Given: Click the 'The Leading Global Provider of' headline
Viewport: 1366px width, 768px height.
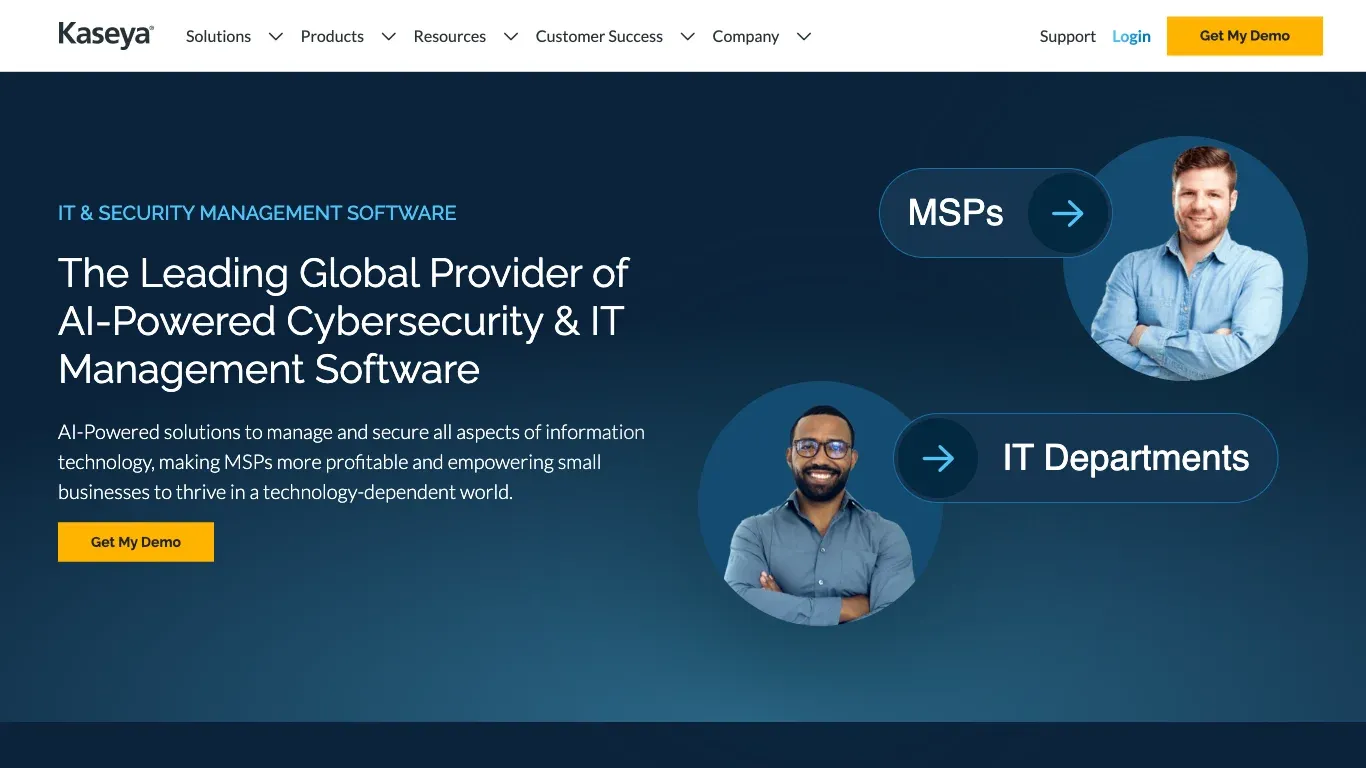Looking at the screenshot, I should coord(343,321).
